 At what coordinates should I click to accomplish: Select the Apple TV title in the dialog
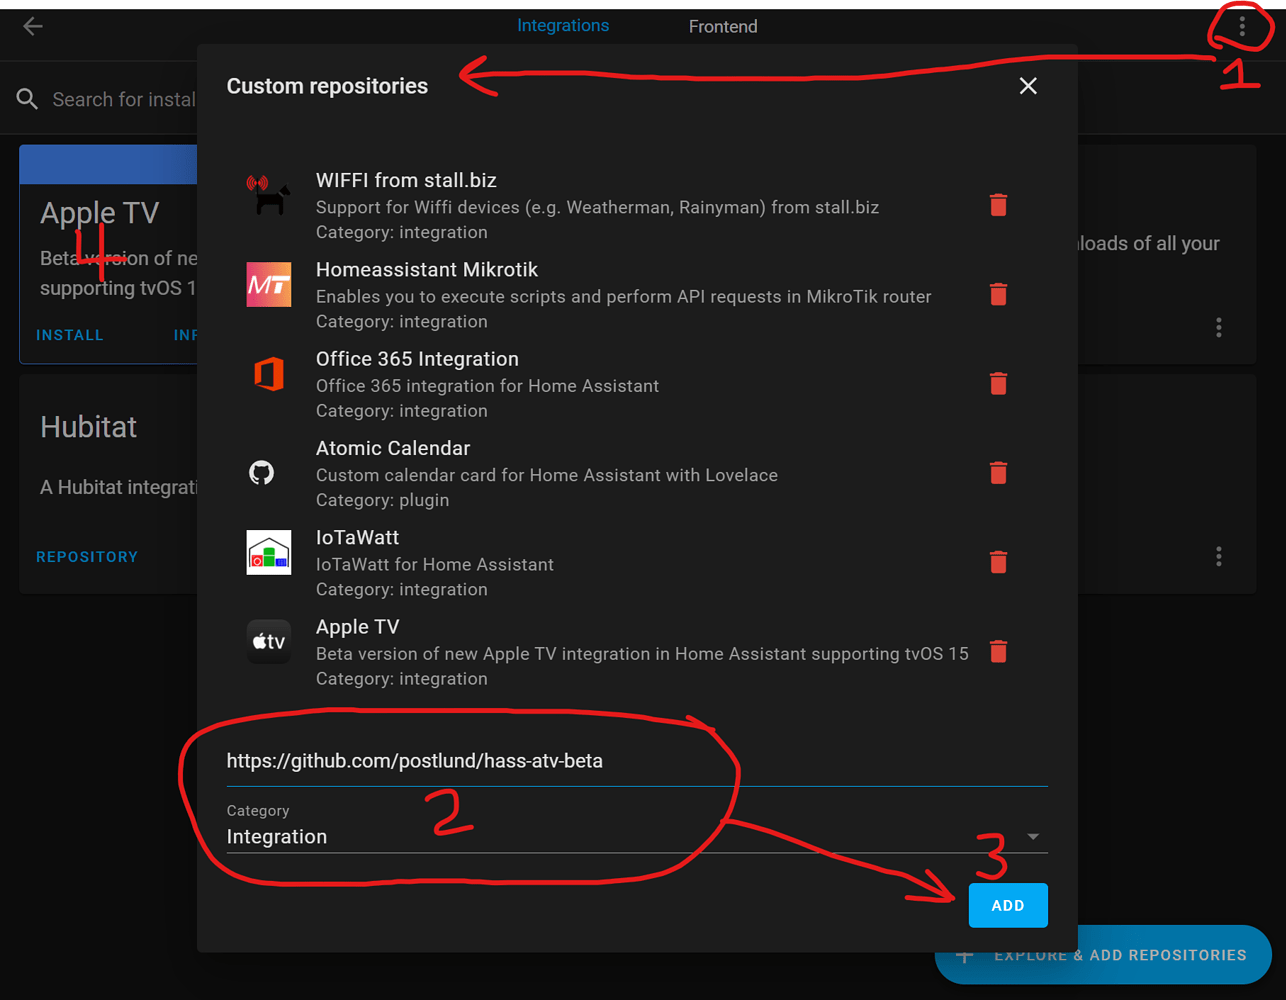(357, 627)
